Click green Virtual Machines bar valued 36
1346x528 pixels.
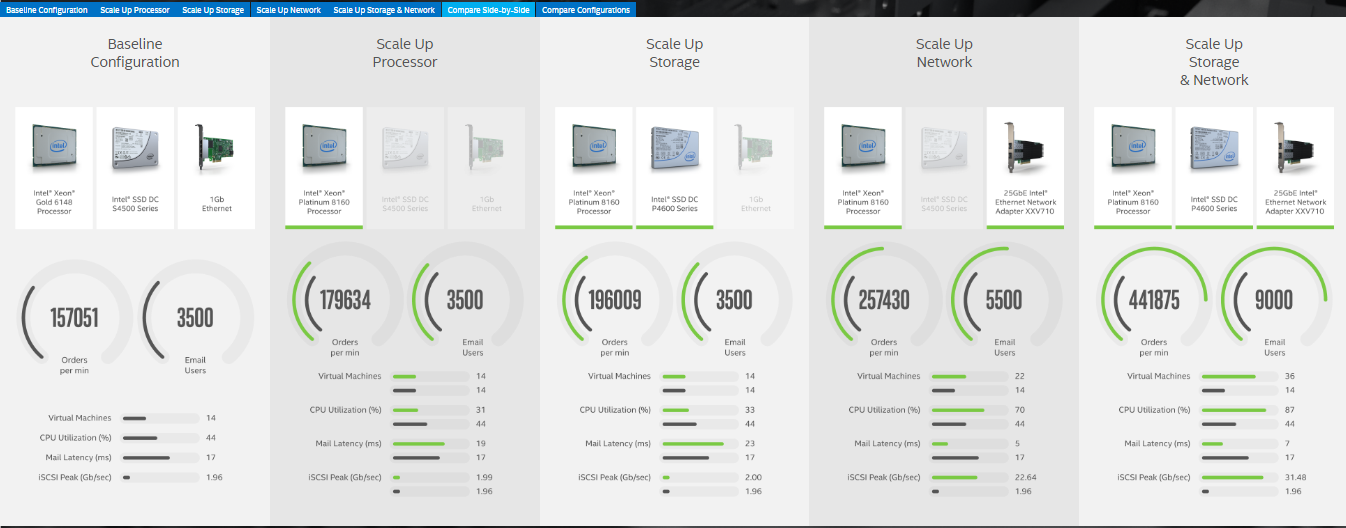(1239, 376)
